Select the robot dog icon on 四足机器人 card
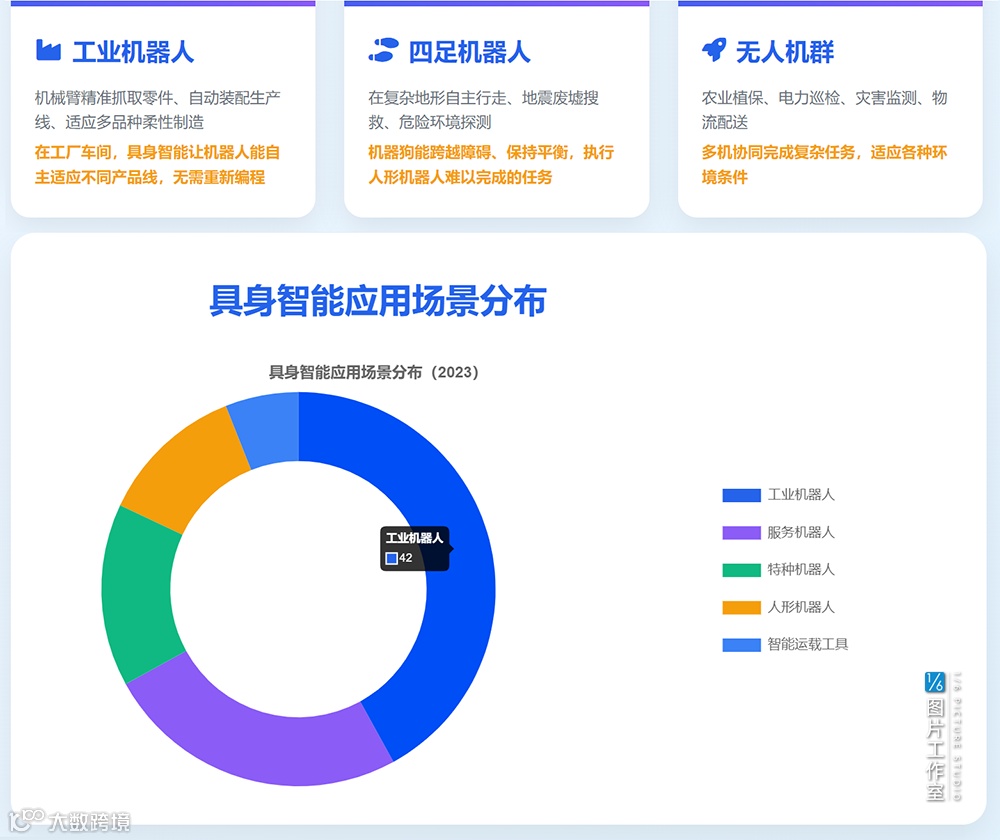Screen dimensions: 1000x840 point(383,49)
